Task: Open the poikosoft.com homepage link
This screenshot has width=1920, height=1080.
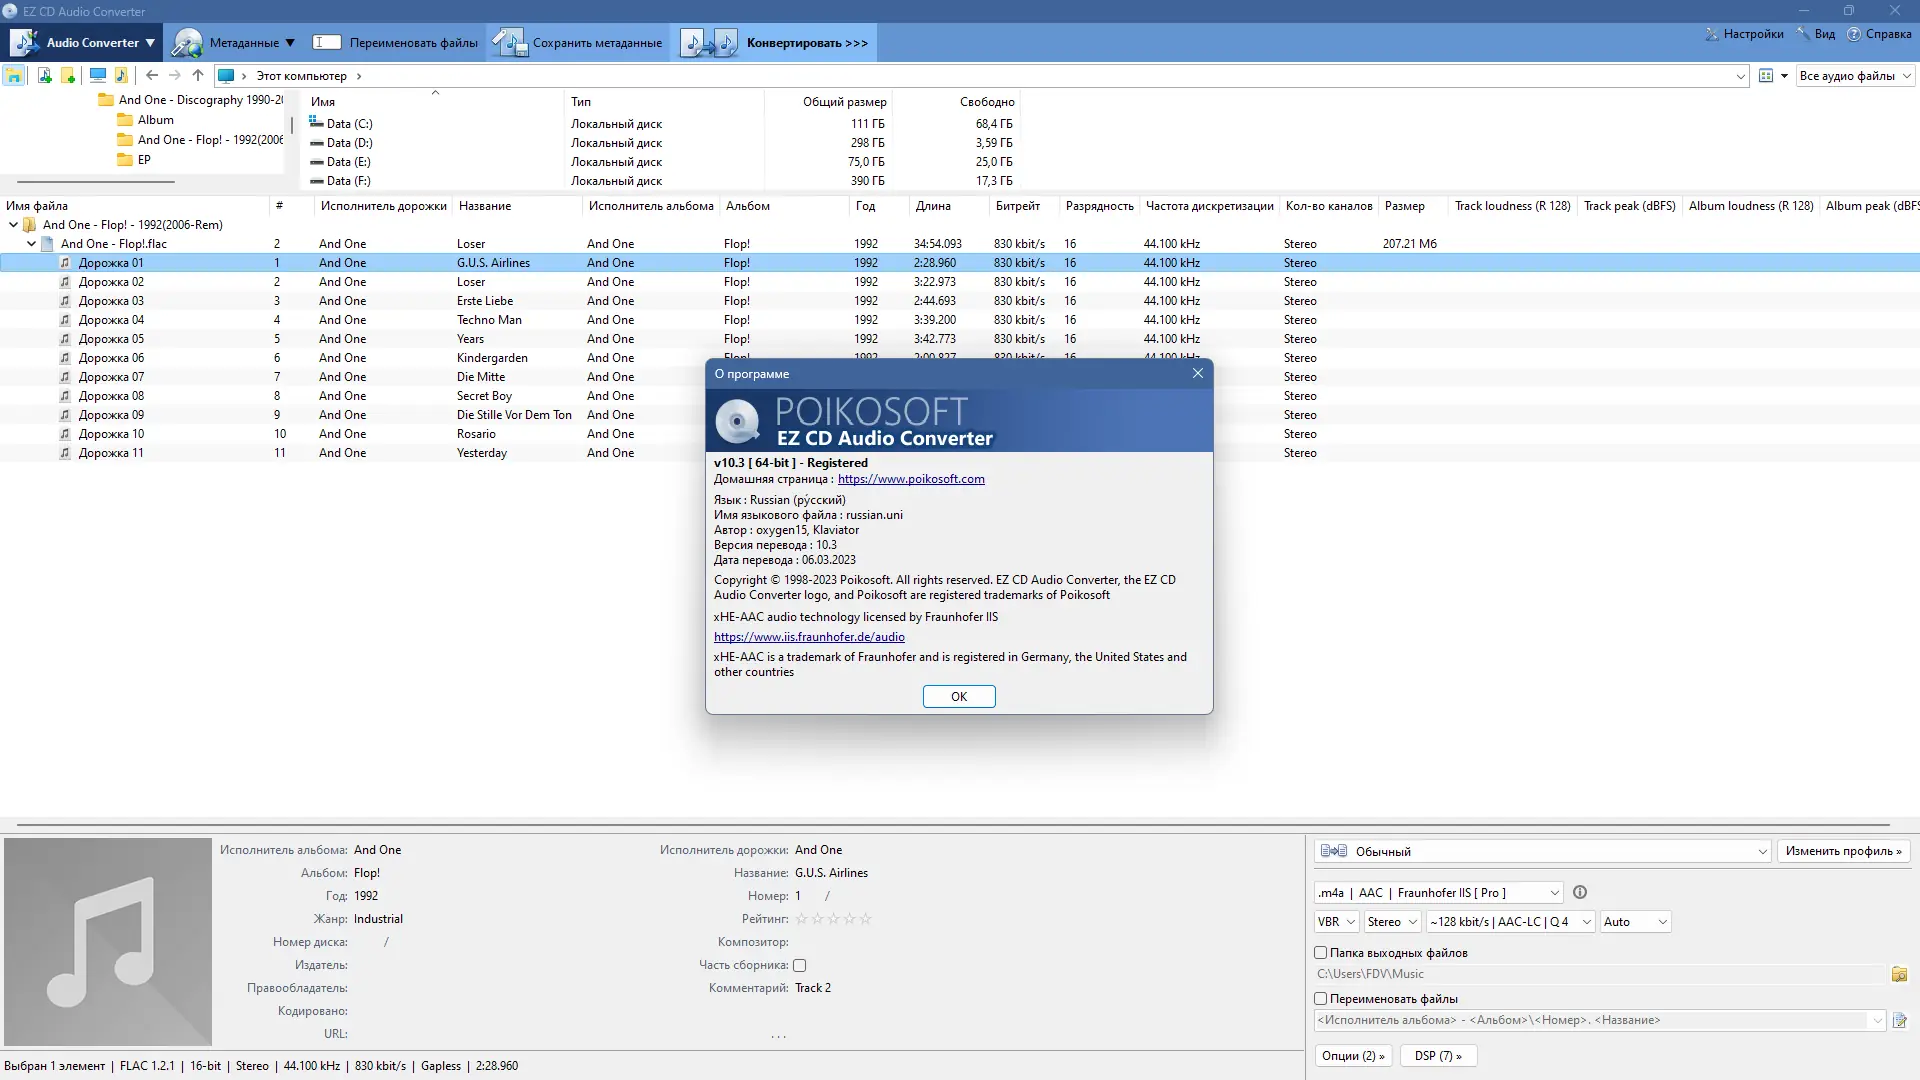Action: (911, 479)
